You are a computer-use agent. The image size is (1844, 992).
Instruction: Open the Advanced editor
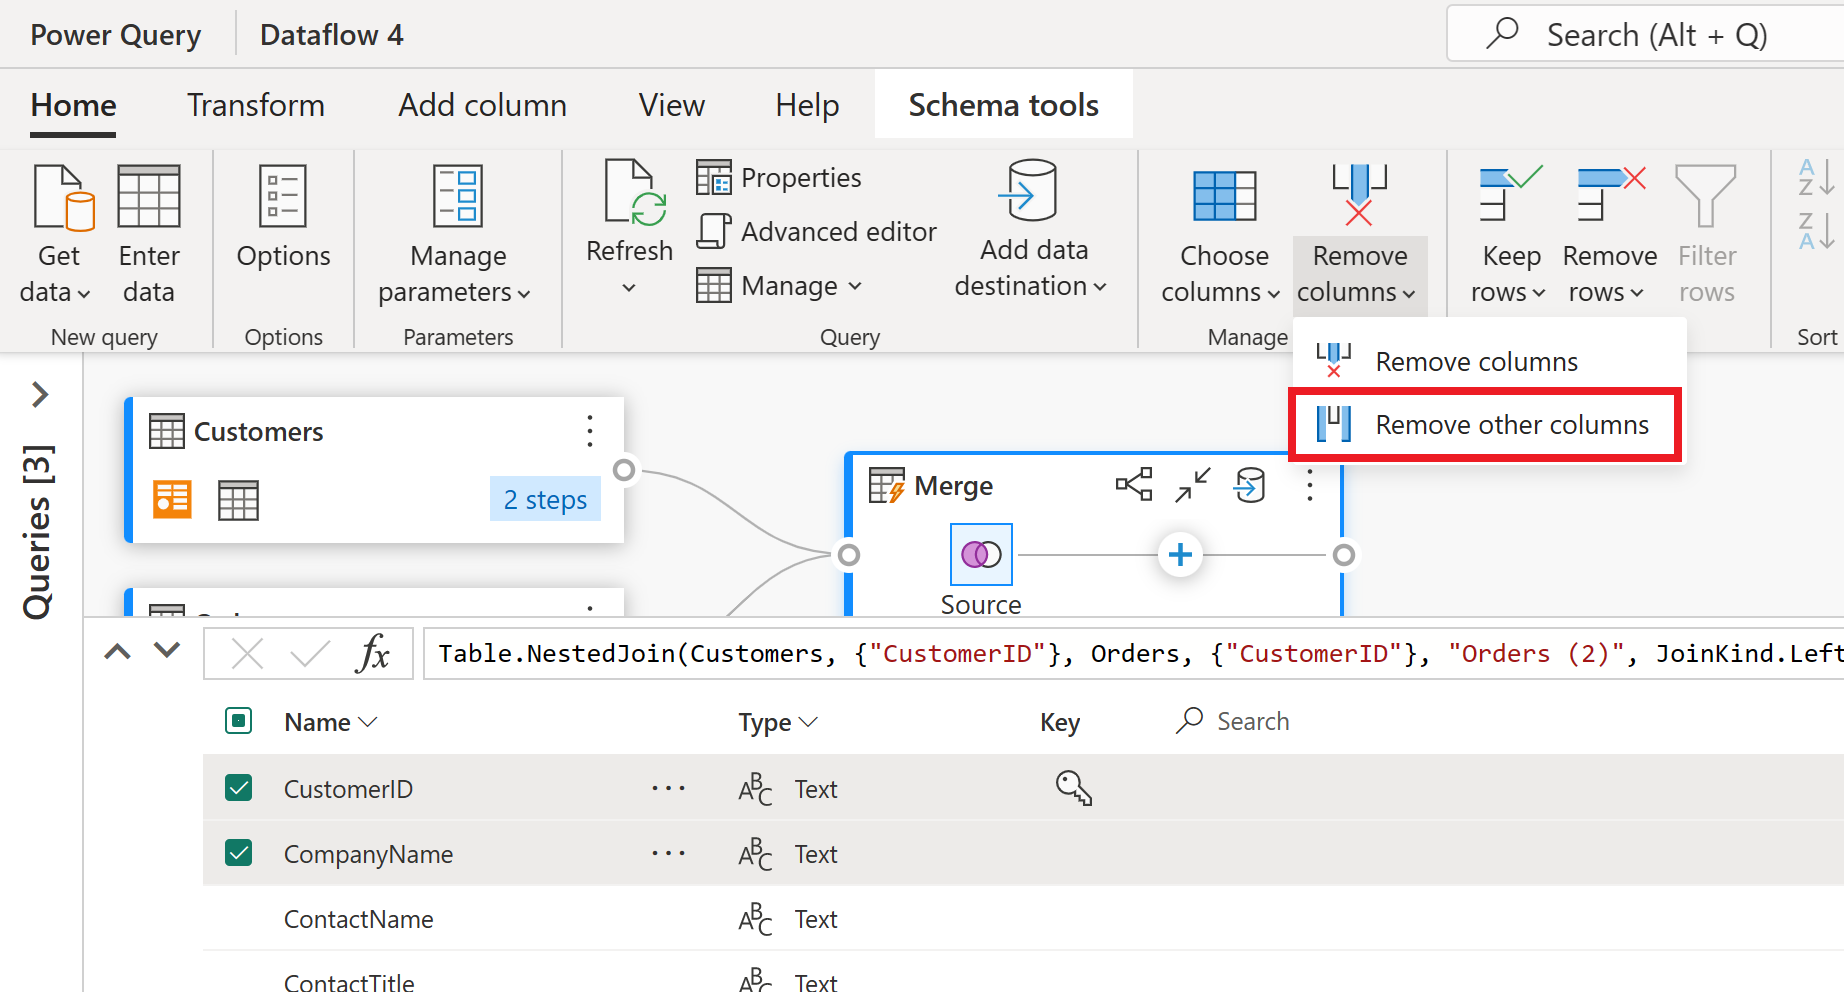817,231
